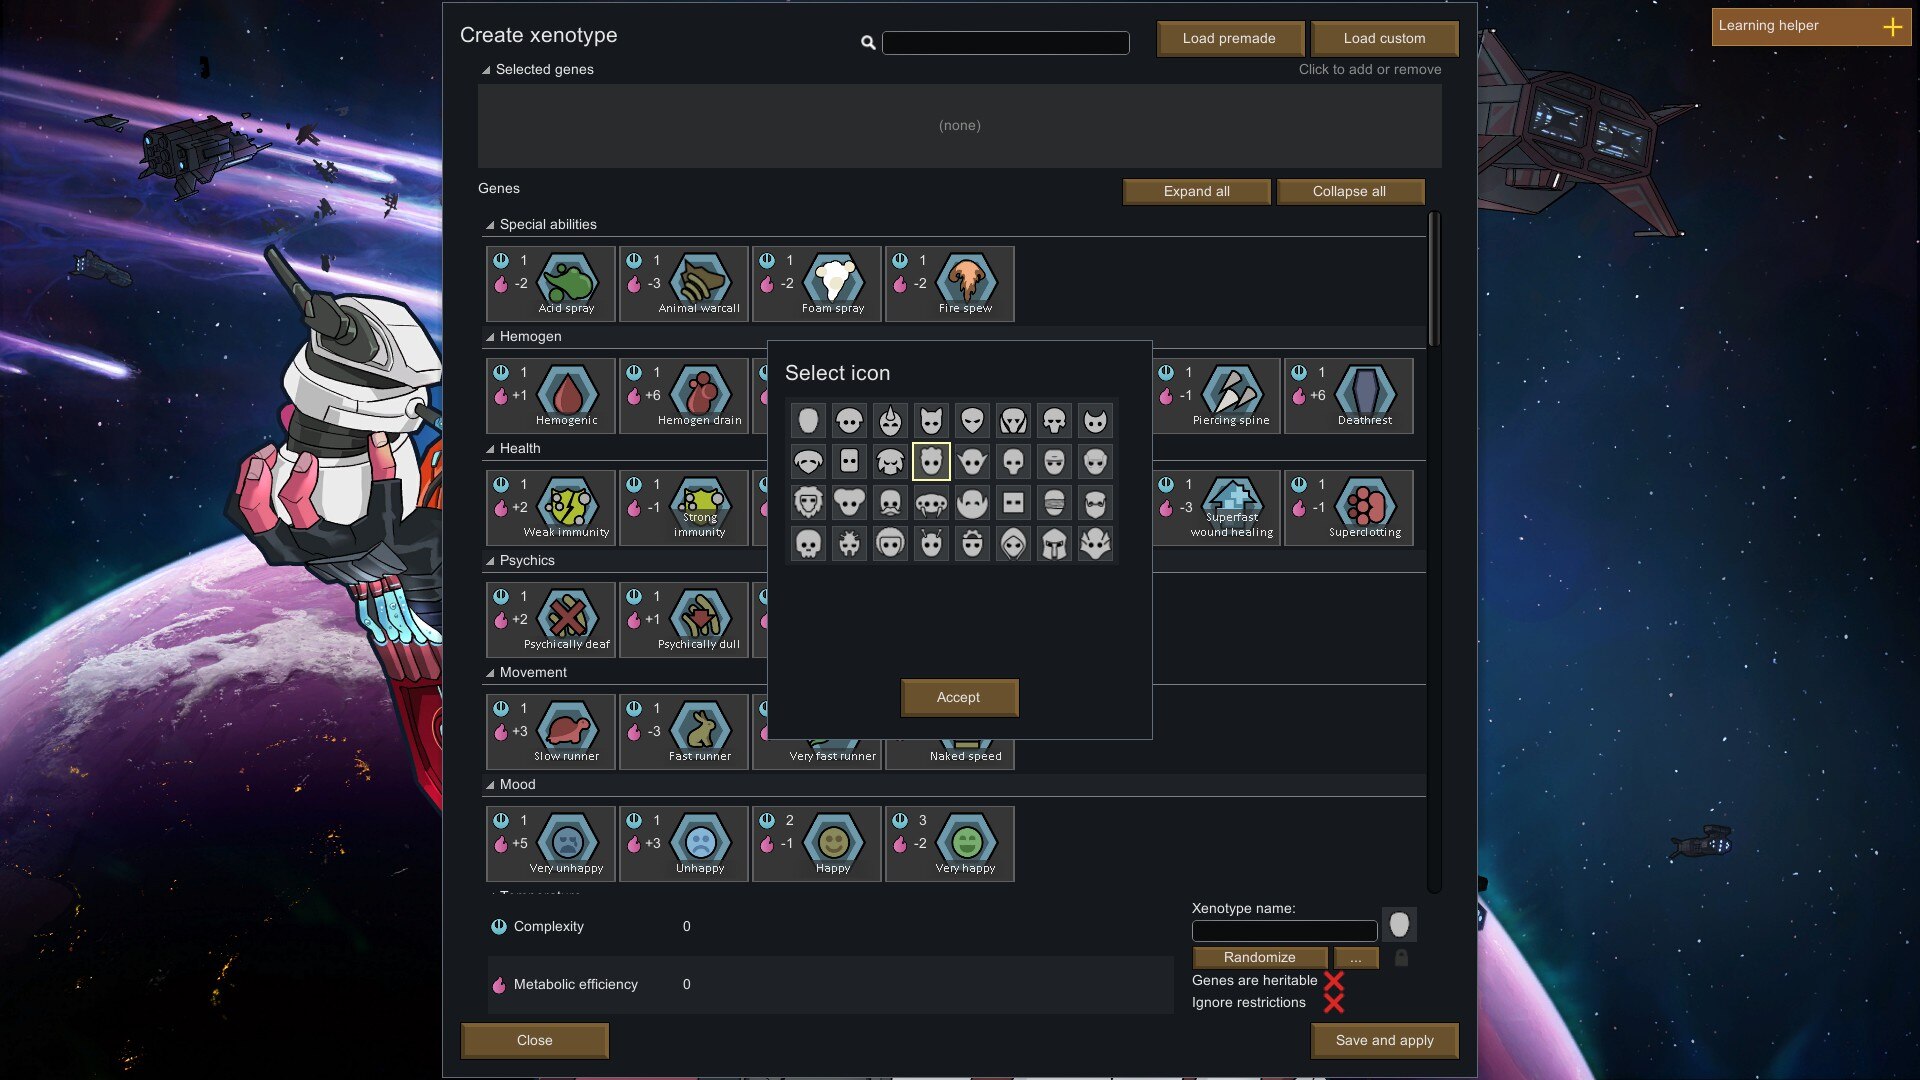Select the Fast runner gene

coord(684,732)
